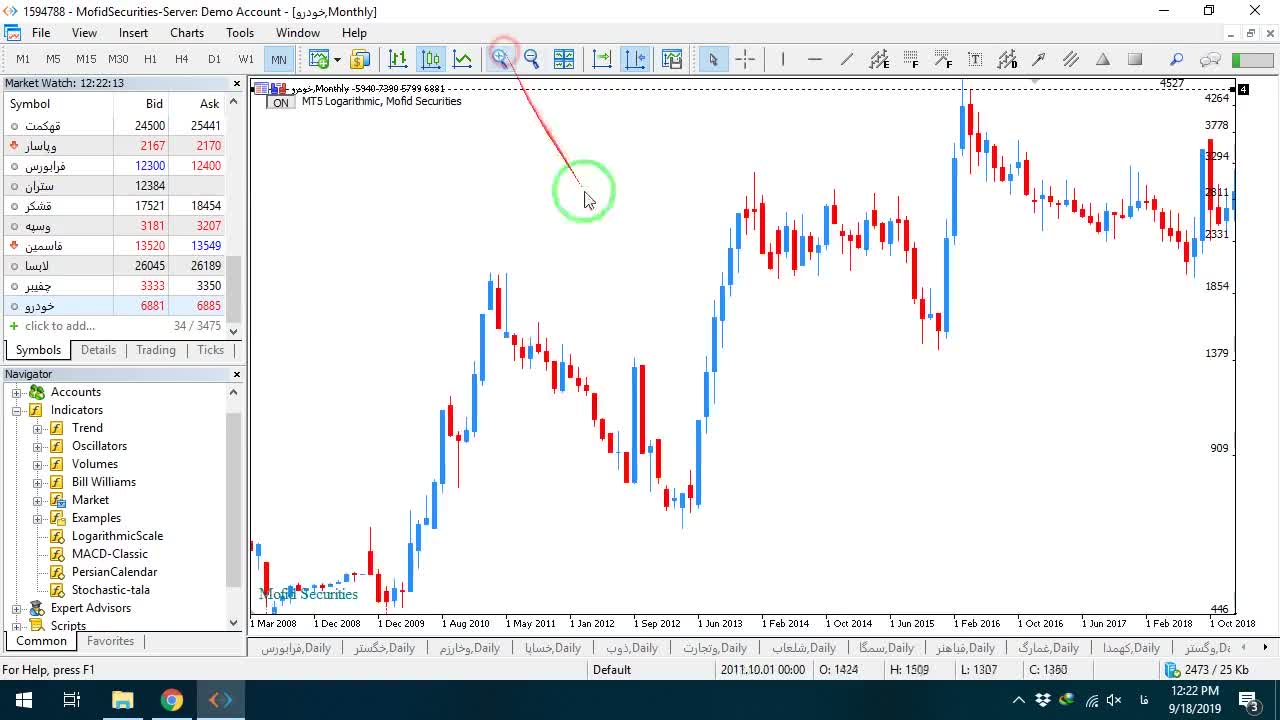Select the Stochastic-tala indicator
This screenshot has height=720, width=1280.
coord(110,590)
